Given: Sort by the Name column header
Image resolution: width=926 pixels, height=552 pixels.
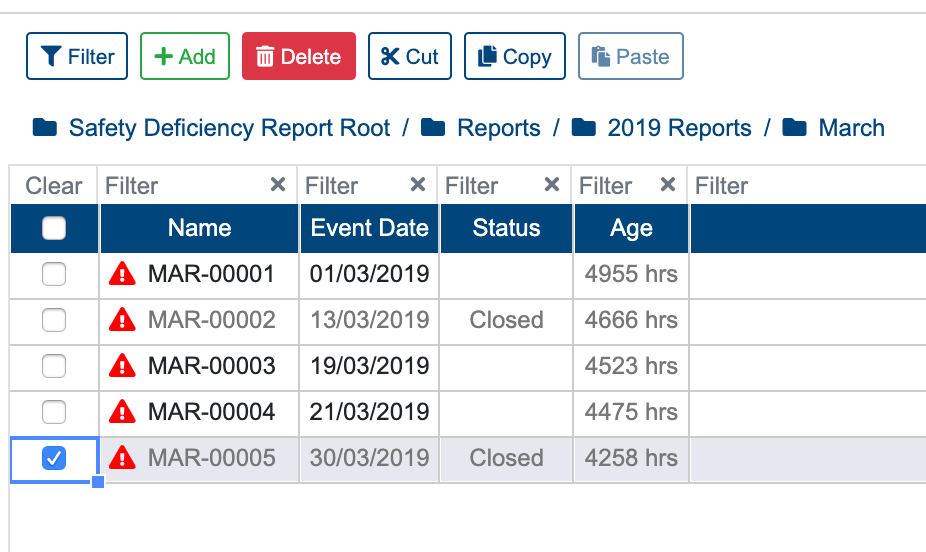Looking at the screenshot, I should (200, 228).
